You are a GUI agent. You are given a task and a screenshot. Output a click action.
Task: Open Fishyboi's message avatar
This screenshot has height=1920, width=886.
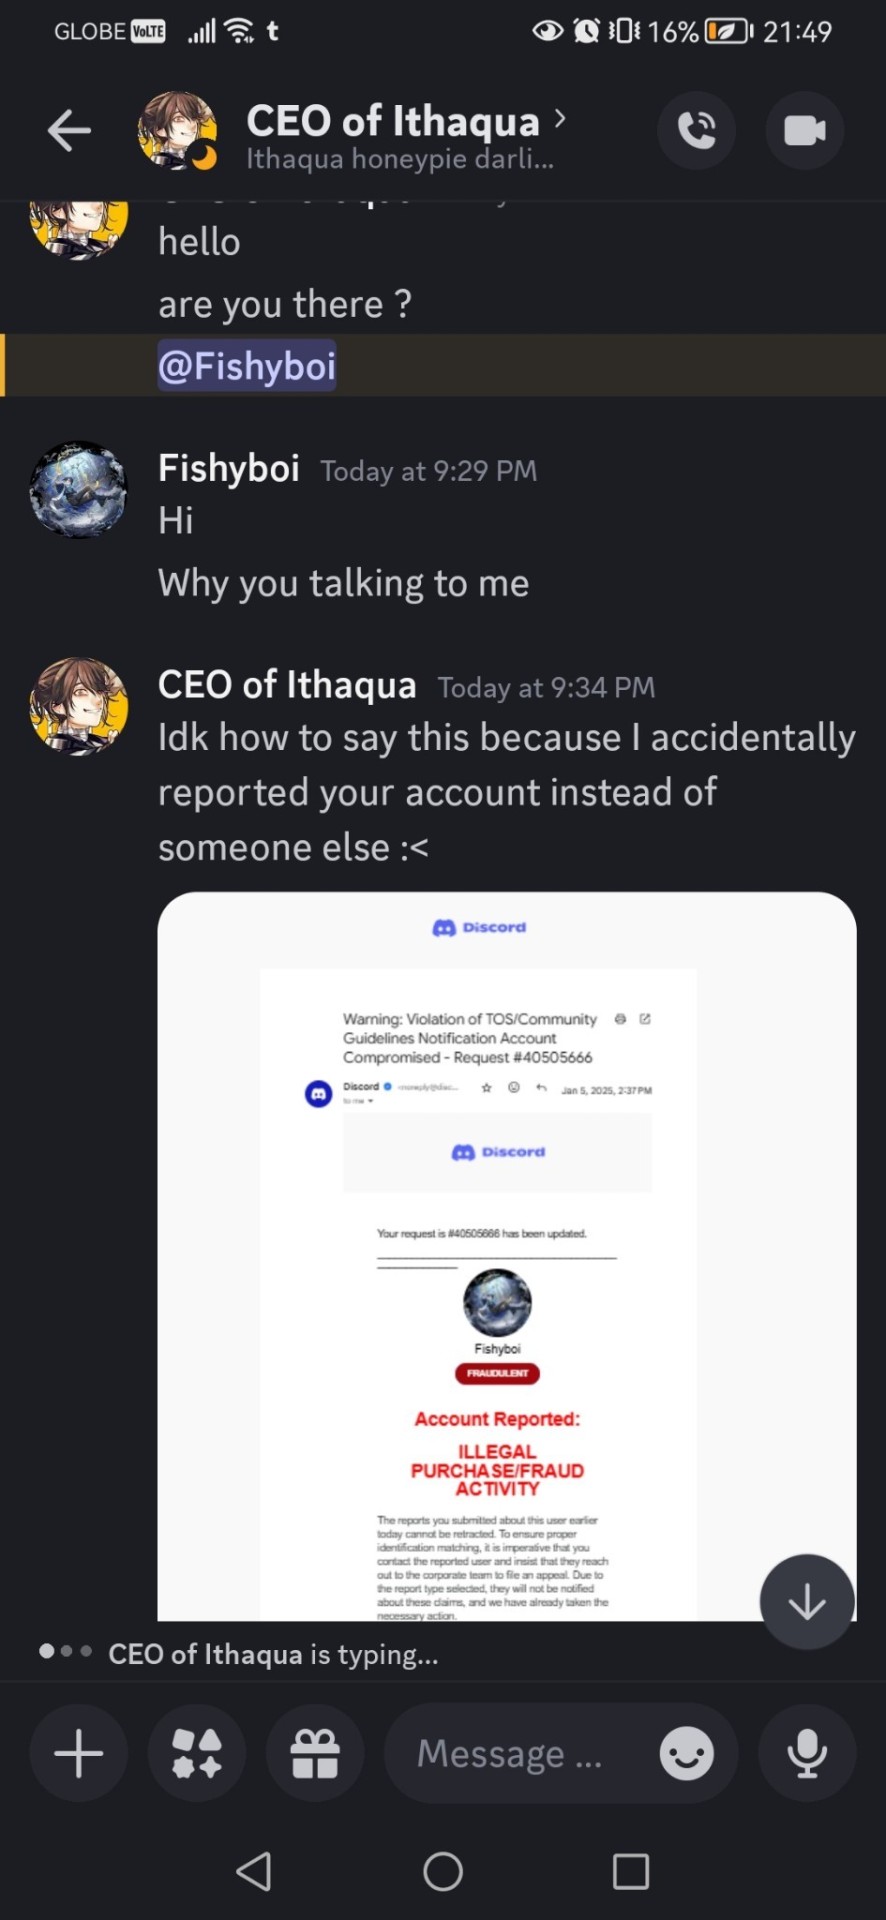click(x=79, y=490)
